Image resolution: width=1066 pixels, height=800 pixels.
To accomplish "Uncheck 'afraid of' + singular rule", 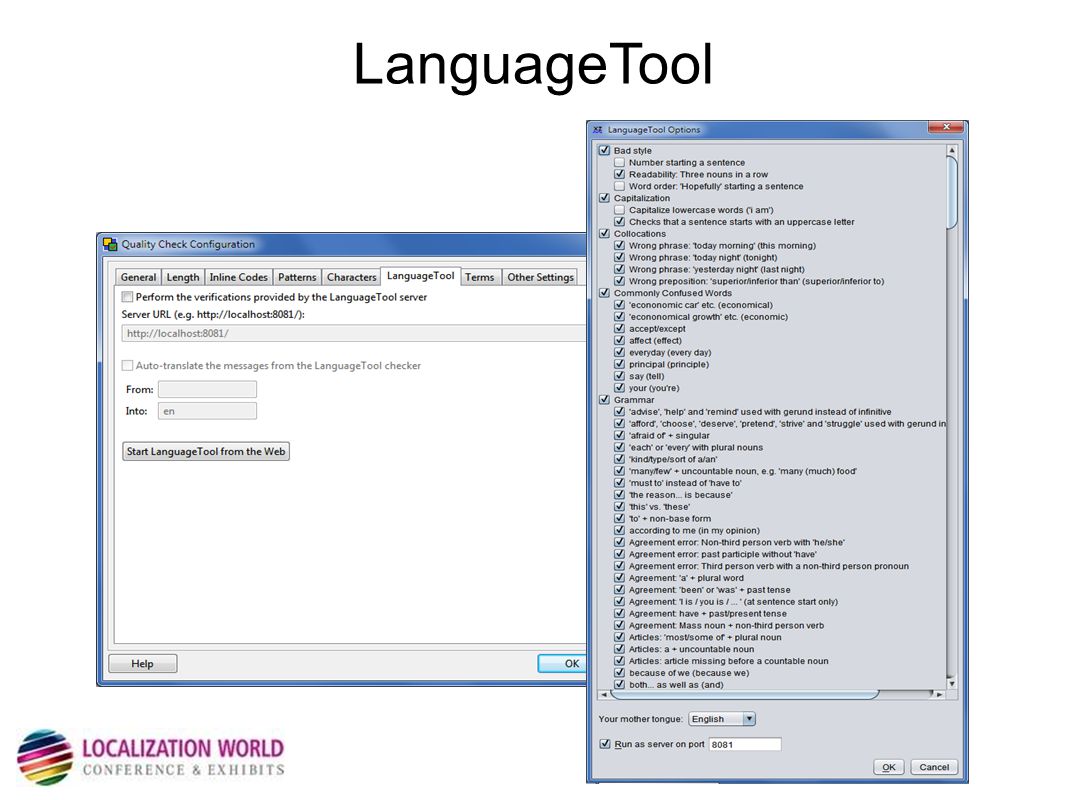I will pyautogui.click(x=619, y=436).
